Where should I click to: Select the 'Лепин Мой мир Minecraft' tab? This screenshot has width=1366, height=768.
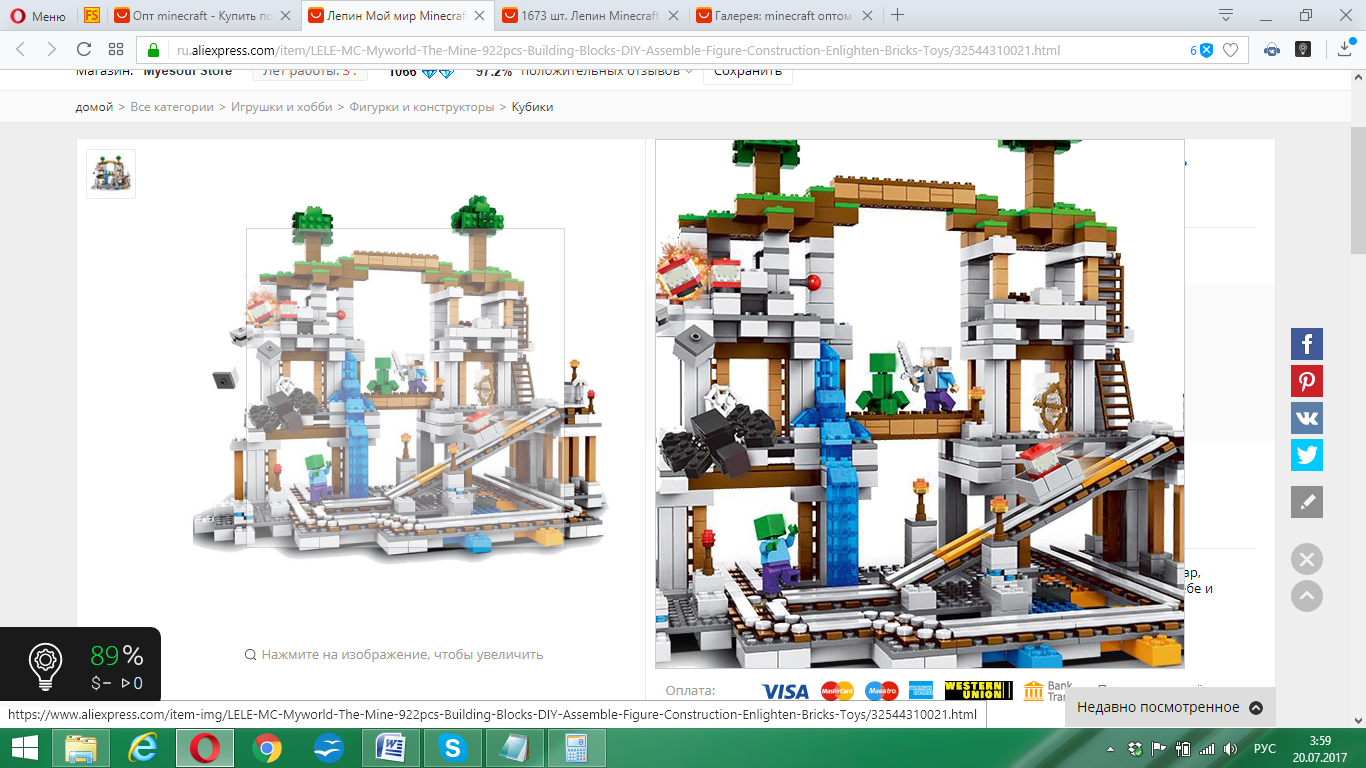point(397,15)
